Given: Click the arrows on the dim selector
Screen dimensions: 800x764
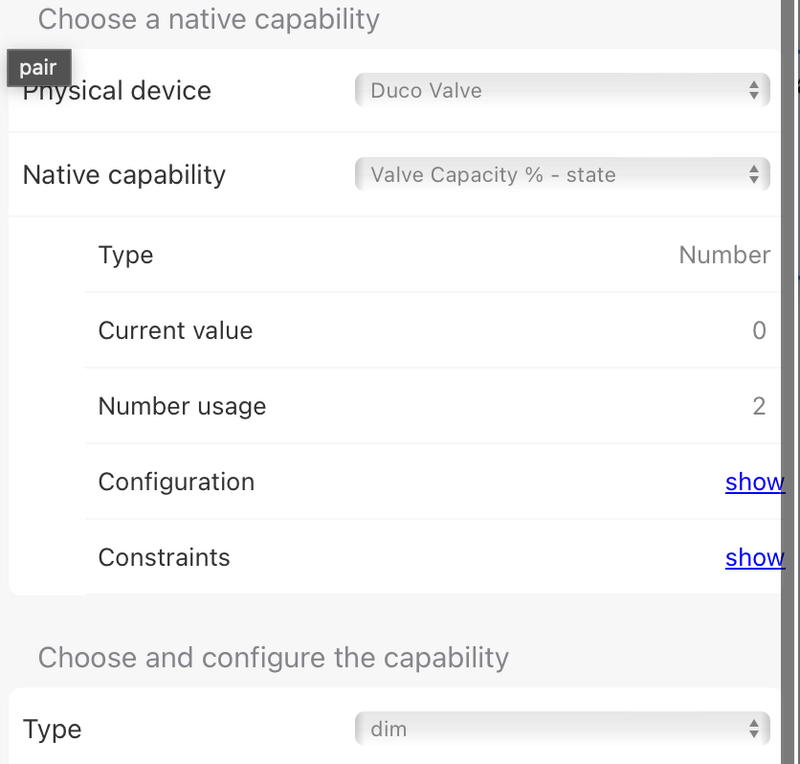Looking at the screenshot, I should click(754, 729).
